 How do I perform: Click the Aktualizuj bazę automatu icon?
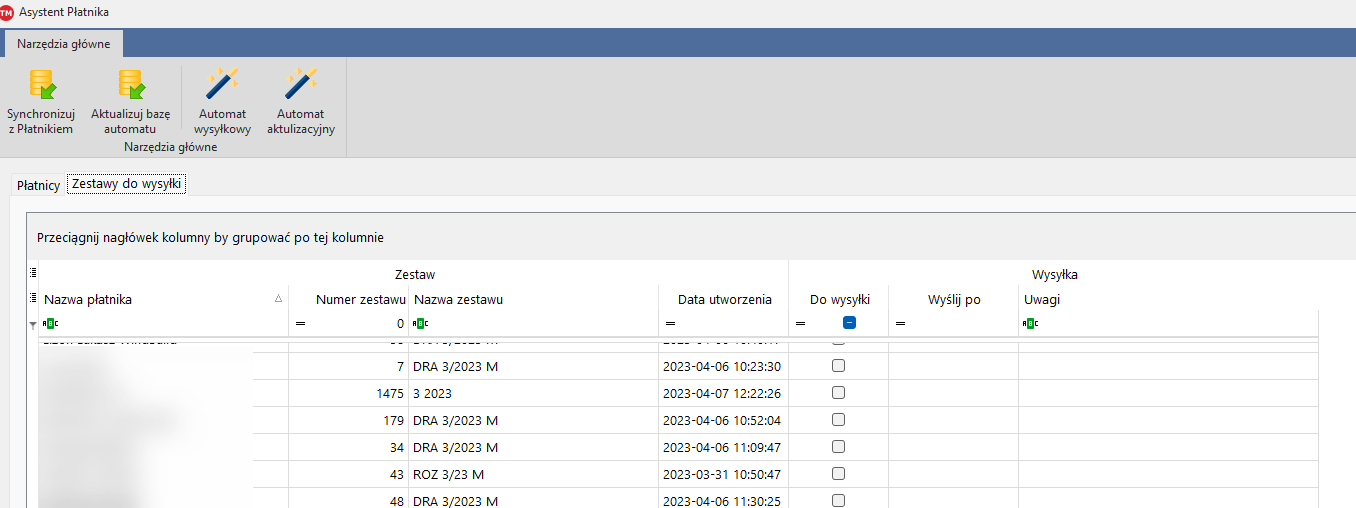pyautogui.click(x=130, y=84)
